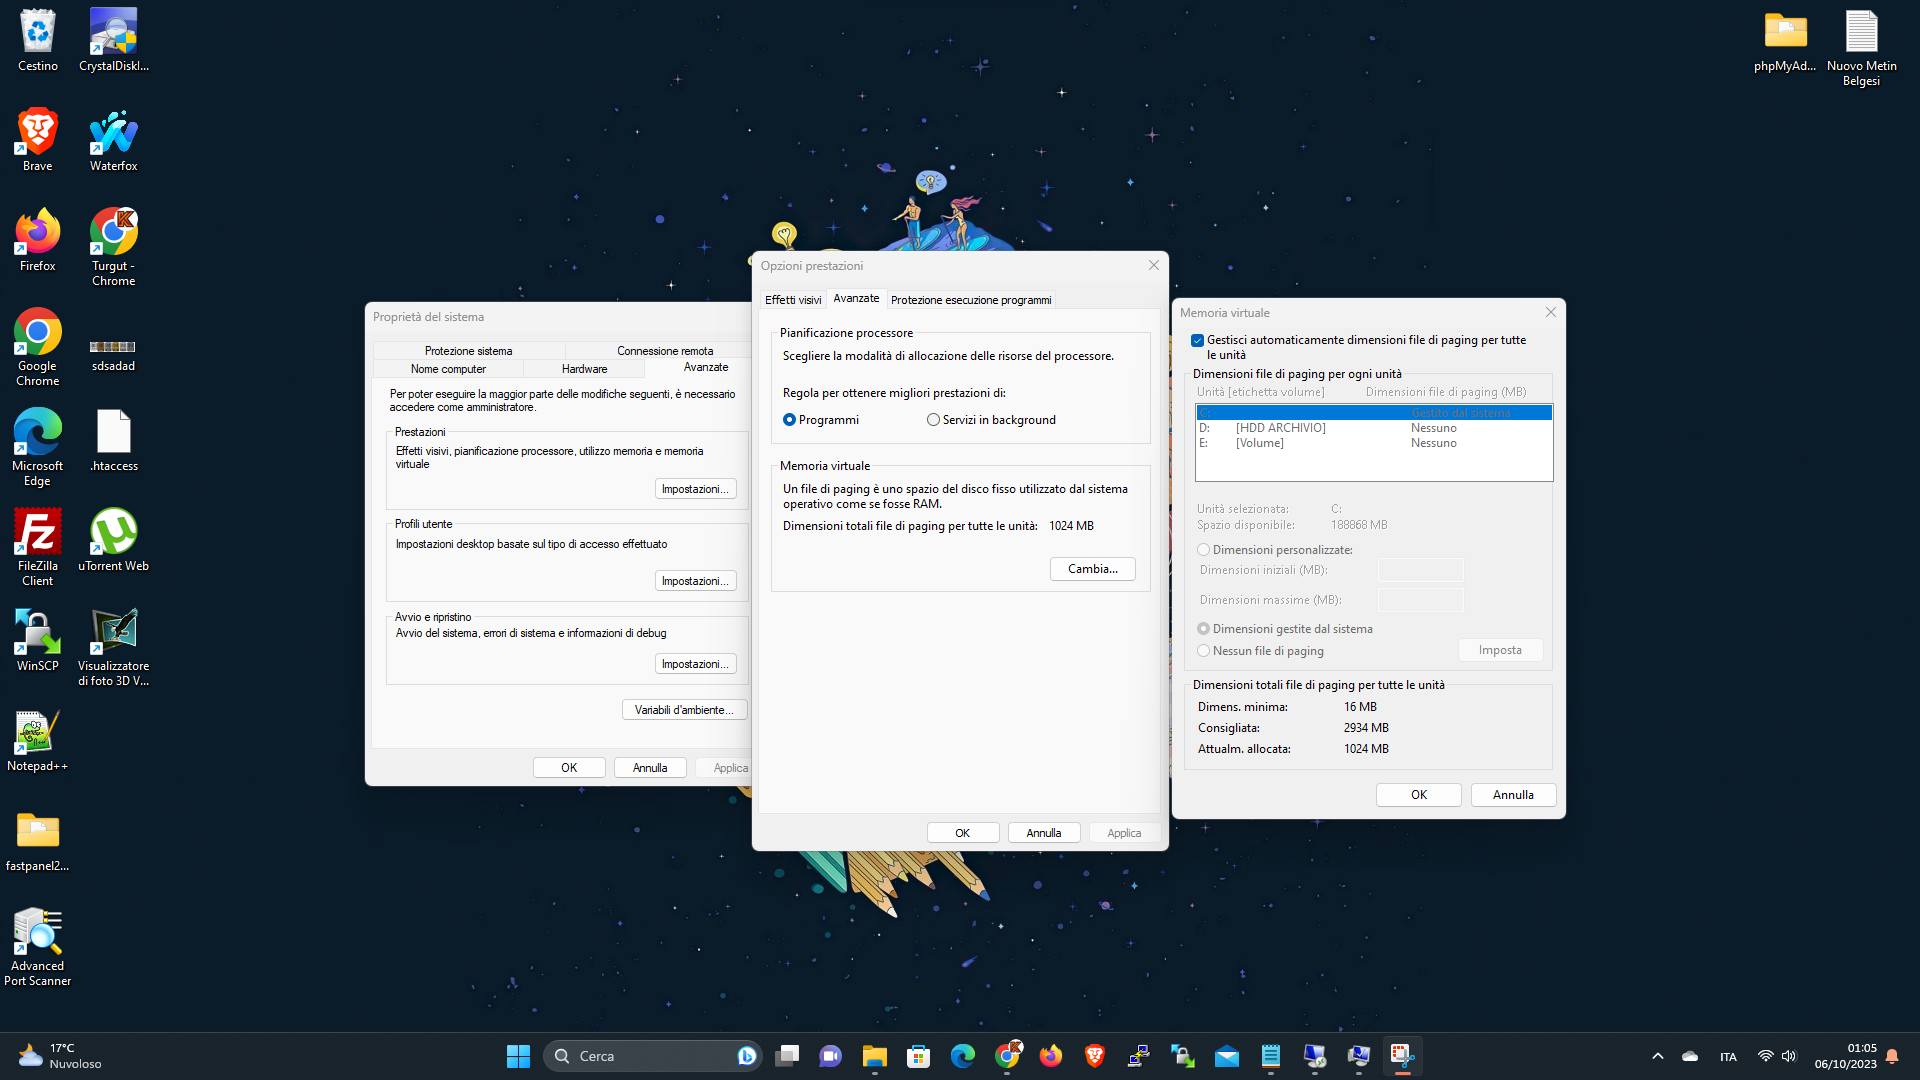Choose 'Nessun file di paging' option
Viewport: 1920px width, 1080px height.
[x=1203, y=650]
